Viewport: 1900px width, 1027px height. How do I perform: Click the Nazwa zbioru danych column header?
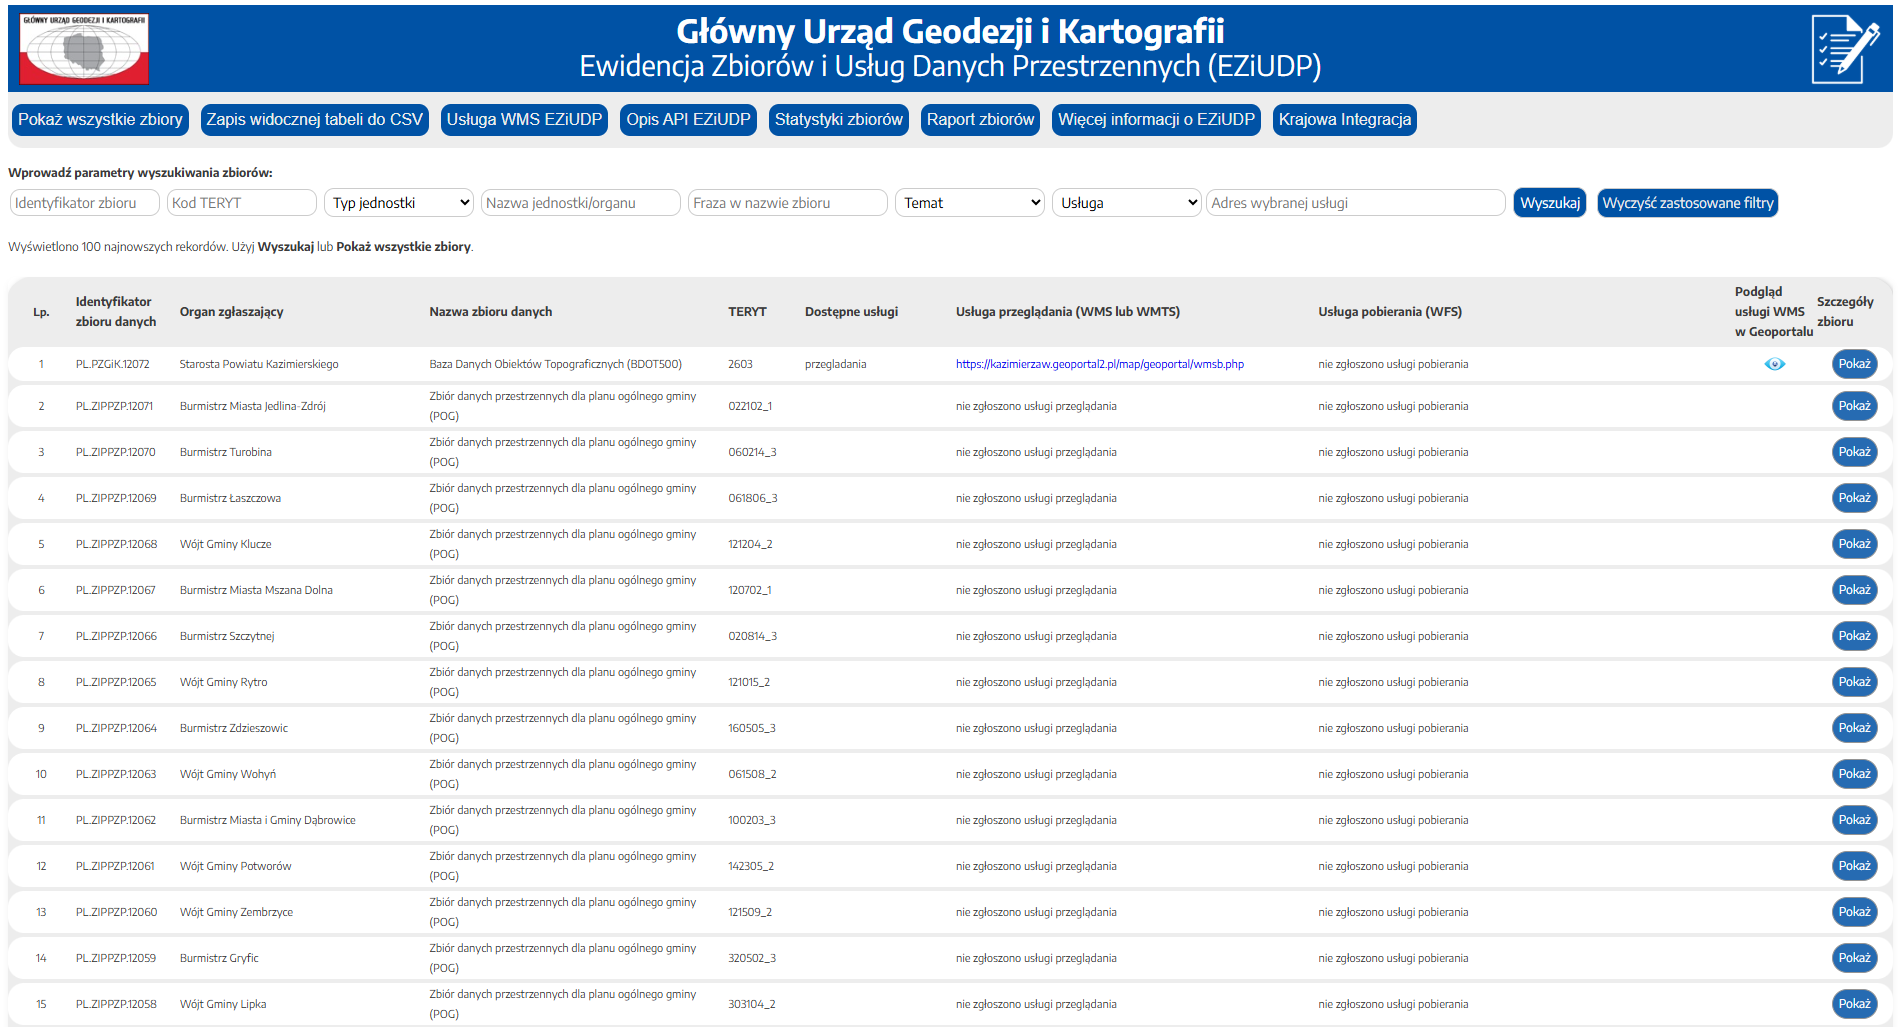pos(490,312)
